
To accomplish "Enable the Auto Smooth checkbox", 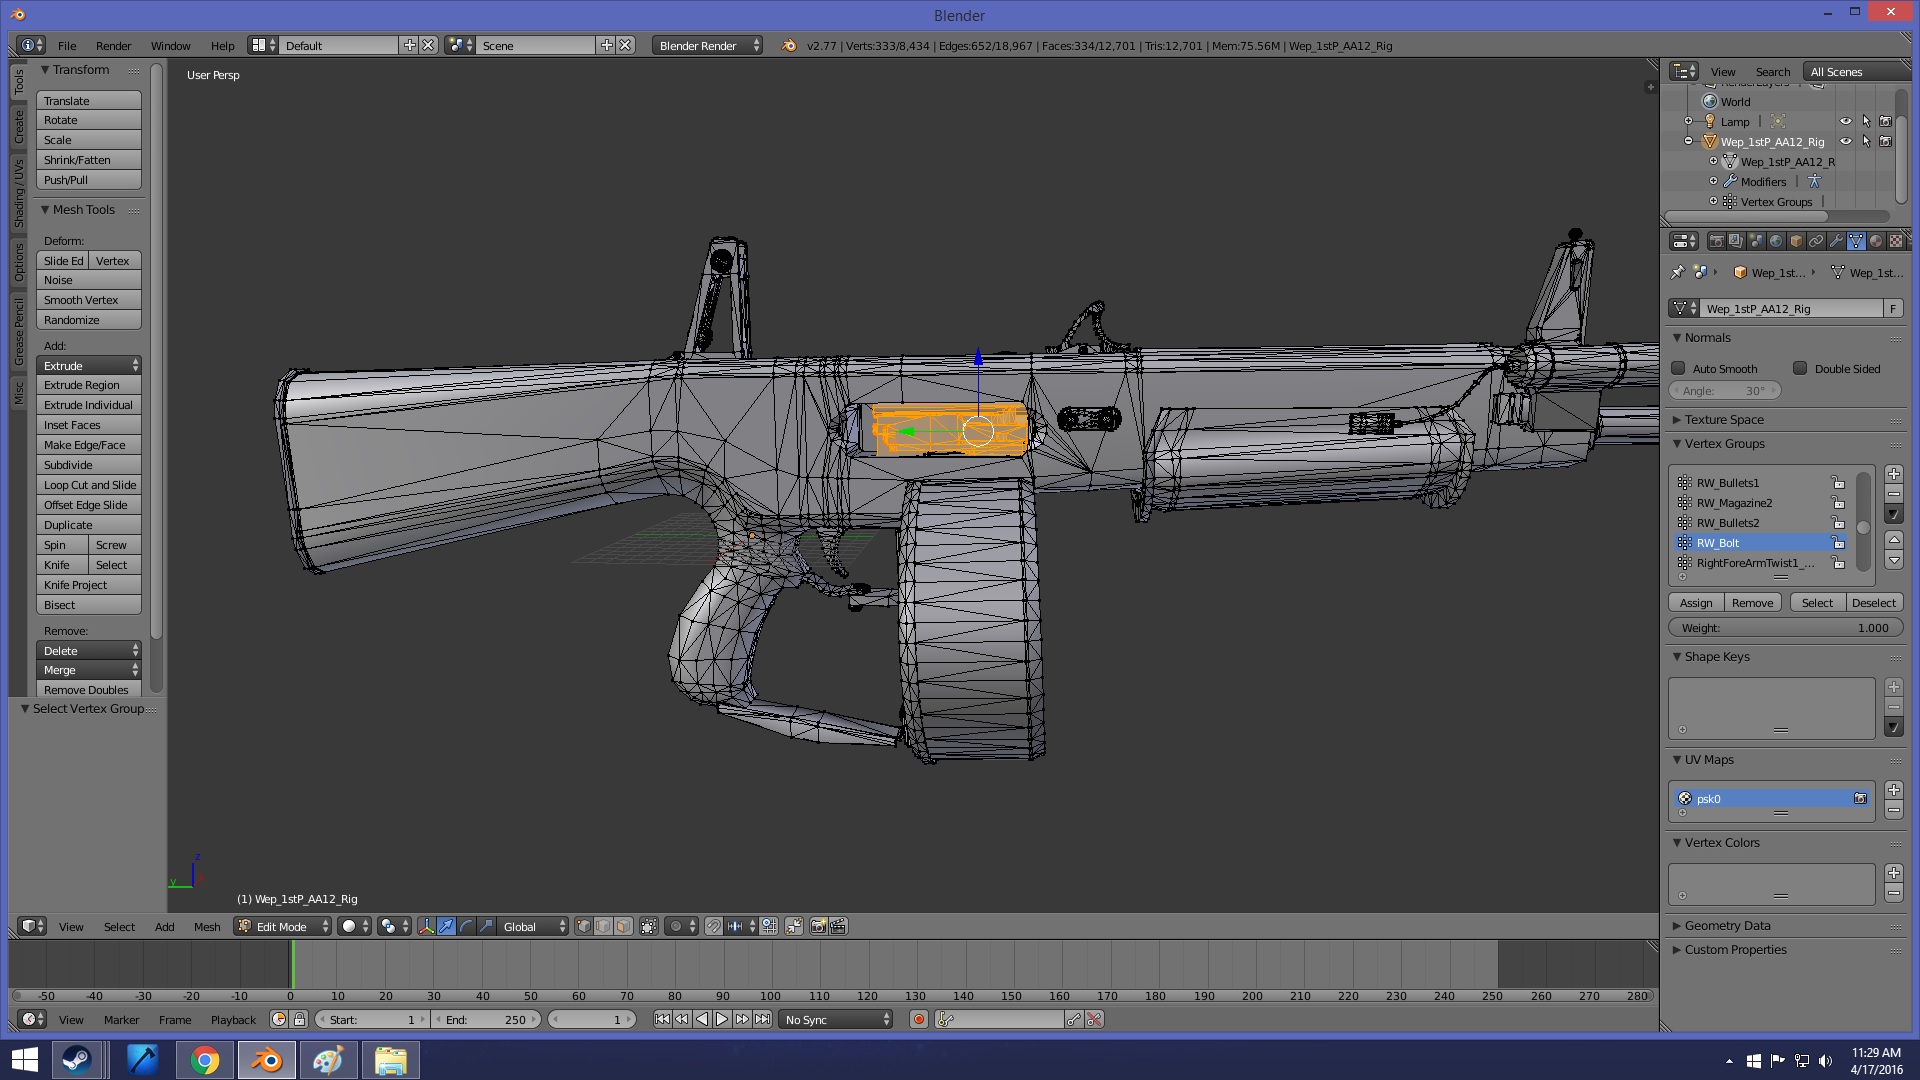I will [1679, 369].
